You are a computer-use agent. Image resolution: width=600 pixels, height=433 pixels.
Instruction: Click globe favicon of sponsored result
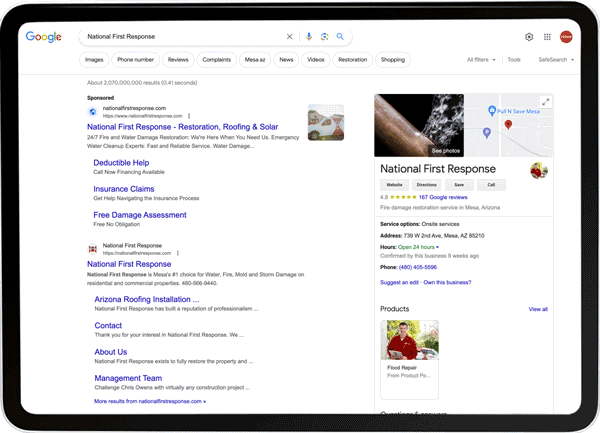[x=93, y=112]
